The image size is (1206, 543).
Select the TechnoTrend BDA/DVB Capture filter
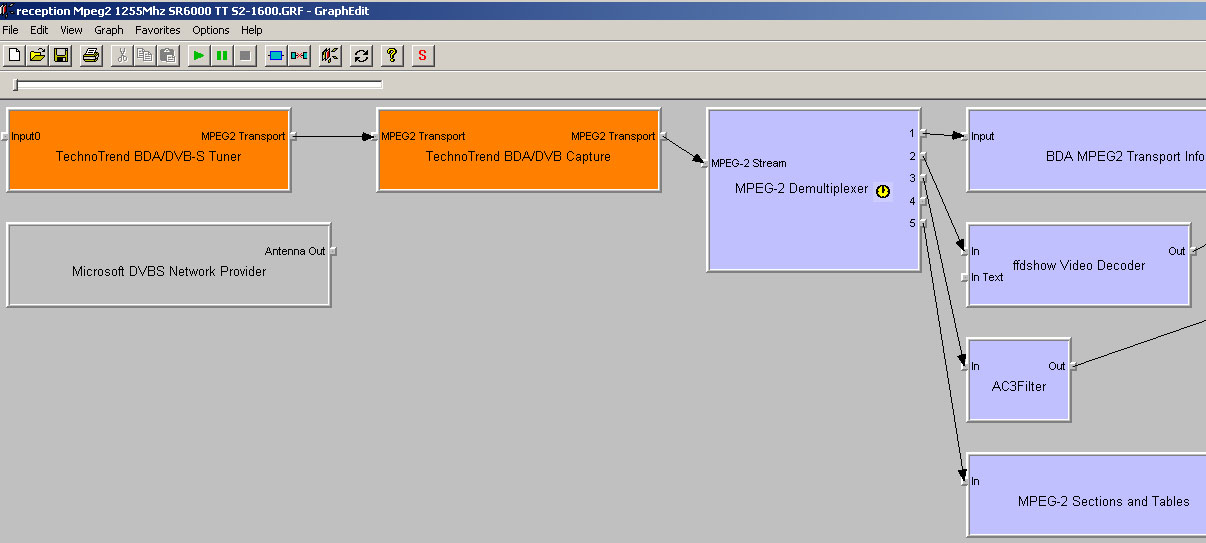pyautogui.click(x=518, y=149)
